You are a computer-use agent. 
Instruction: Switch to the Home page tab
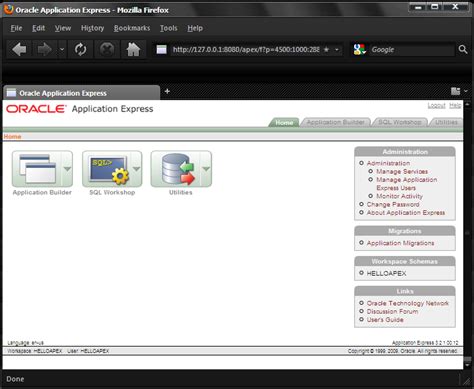click(x=284, y=122)
